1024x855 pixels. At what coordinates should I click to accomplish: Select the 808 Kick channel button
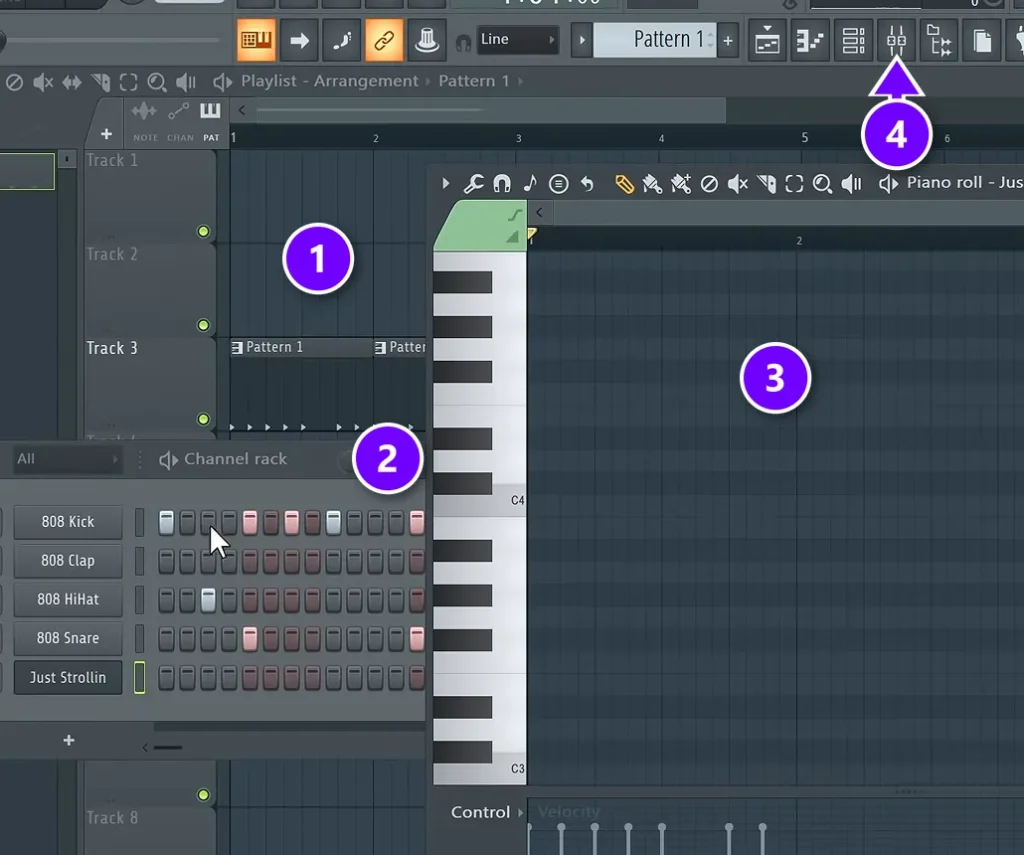point(68,522)
